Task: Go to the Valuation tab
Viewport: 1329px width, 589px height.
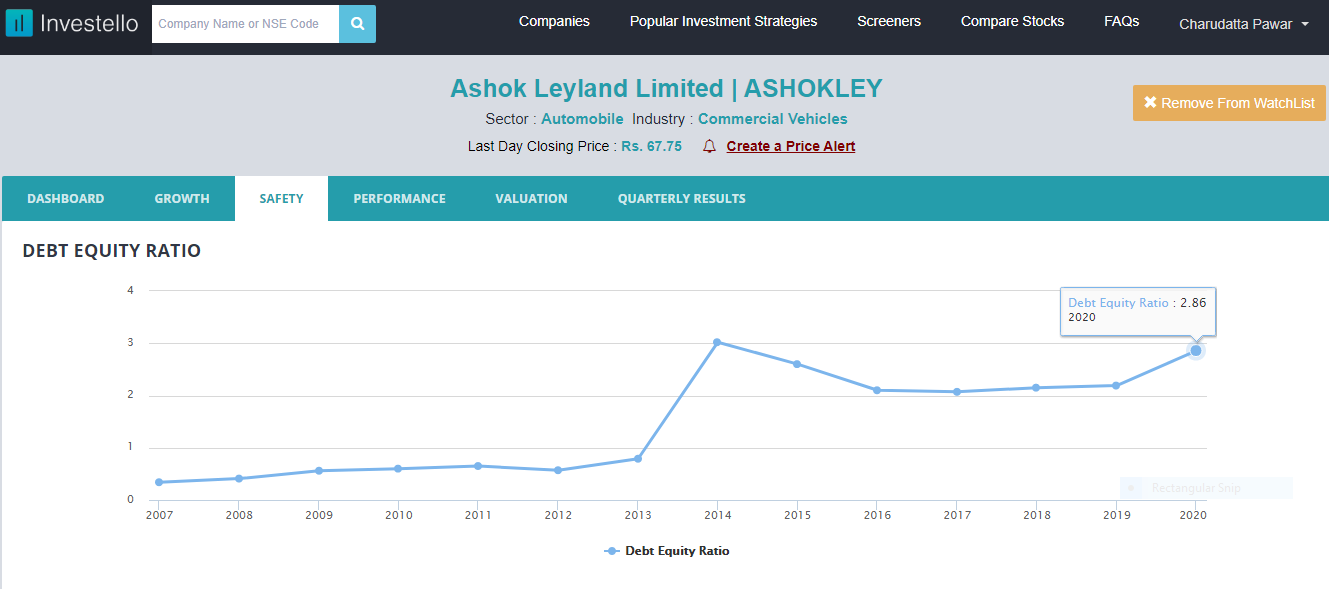Action: tap(531, 199)
